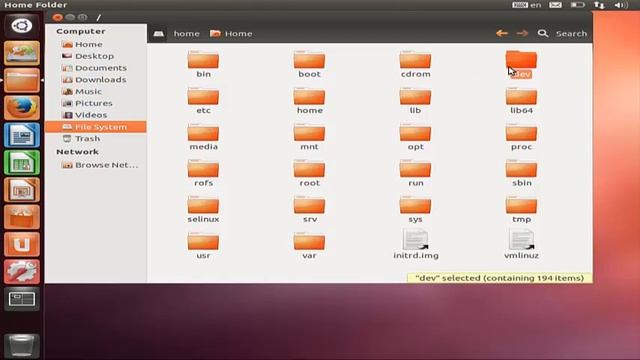Screen dimensions: 640x360
Task: Open the boot folder
Action: [309, 64]
